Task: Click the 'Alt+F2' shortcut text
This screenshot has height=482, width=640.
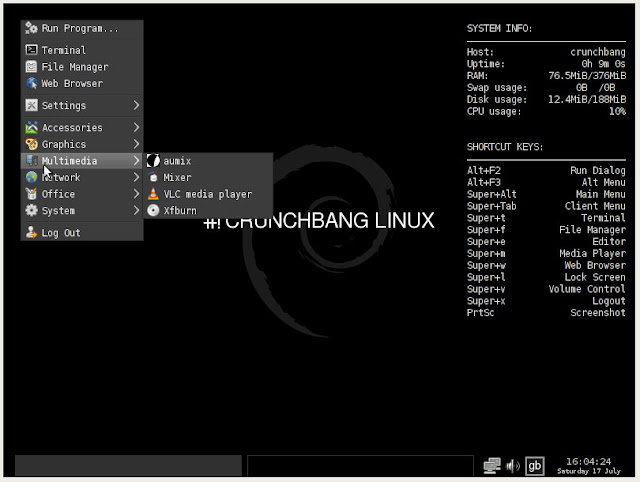Action: pos(484,170)
